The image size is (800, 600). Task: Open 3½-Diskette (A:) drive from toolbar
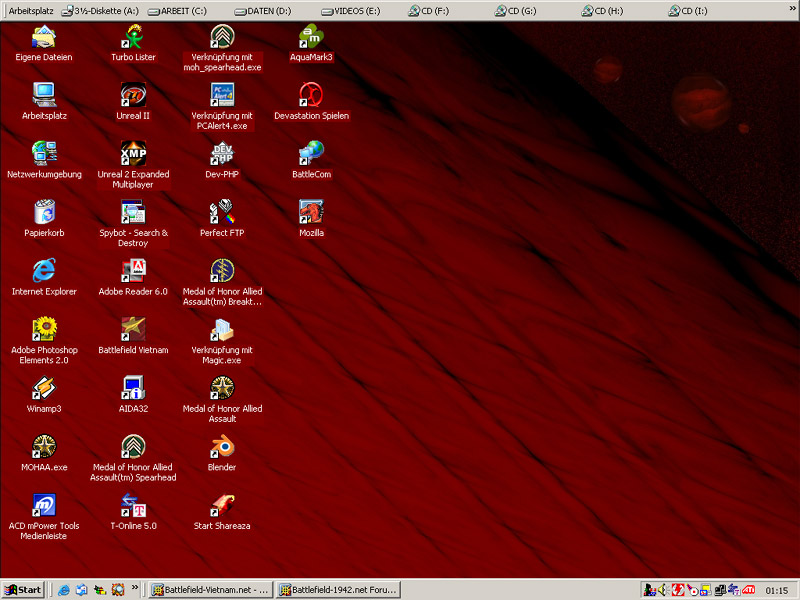point(99,11)
